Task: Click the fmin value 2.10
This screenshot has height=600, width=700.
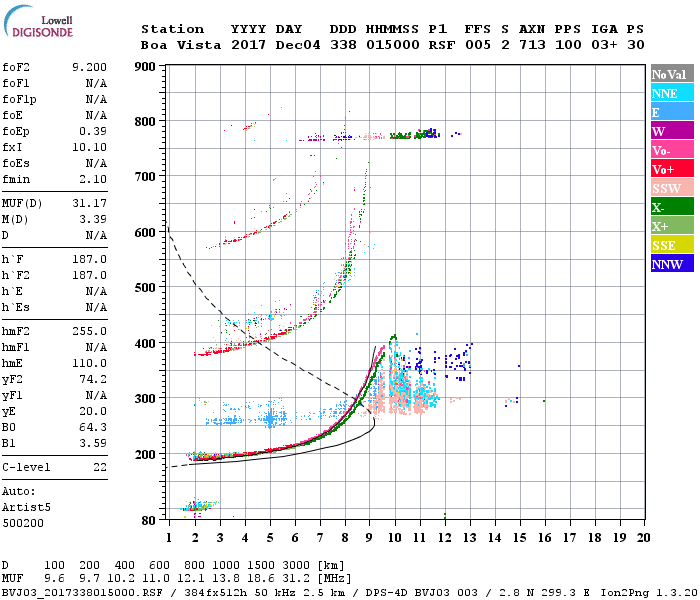Action: click(x=93, y=179)
